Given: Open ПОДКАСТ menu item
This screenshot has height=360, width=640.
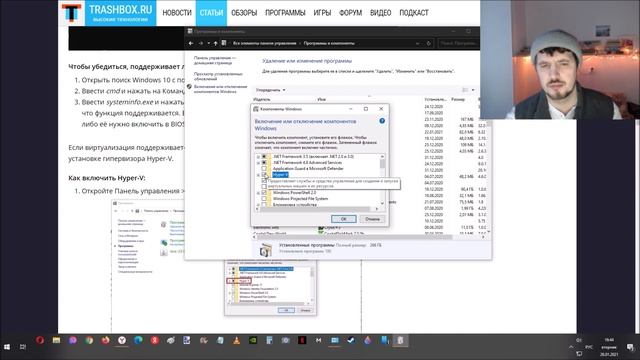Looking at the screenshot, I should [x=413, y=13].
